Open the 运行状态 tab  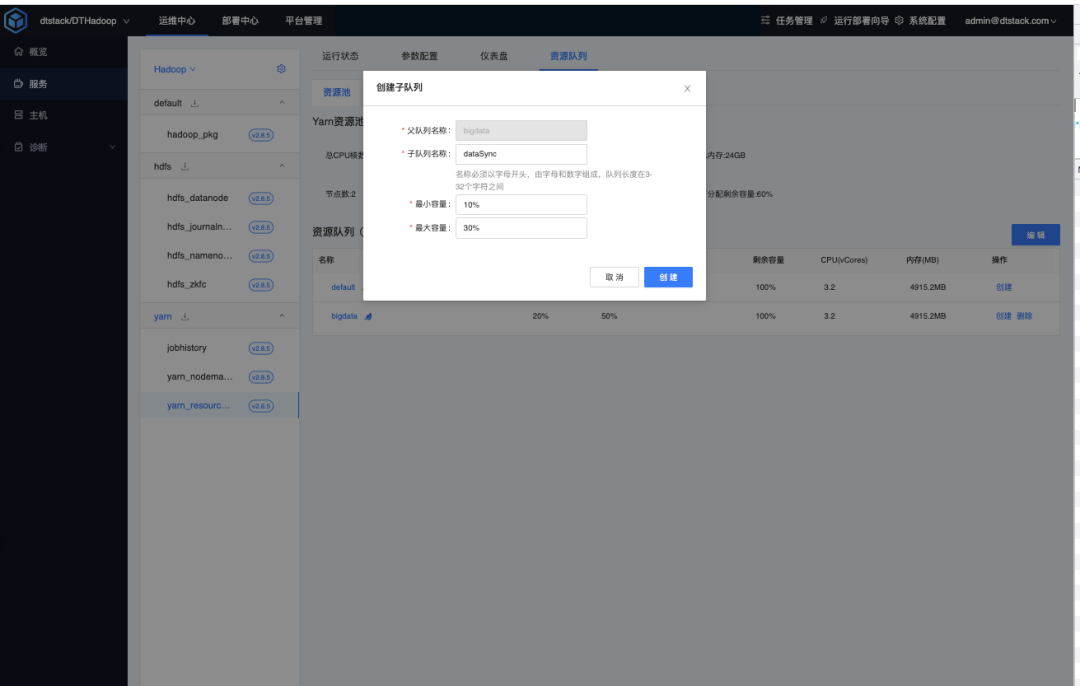(340, 56)
